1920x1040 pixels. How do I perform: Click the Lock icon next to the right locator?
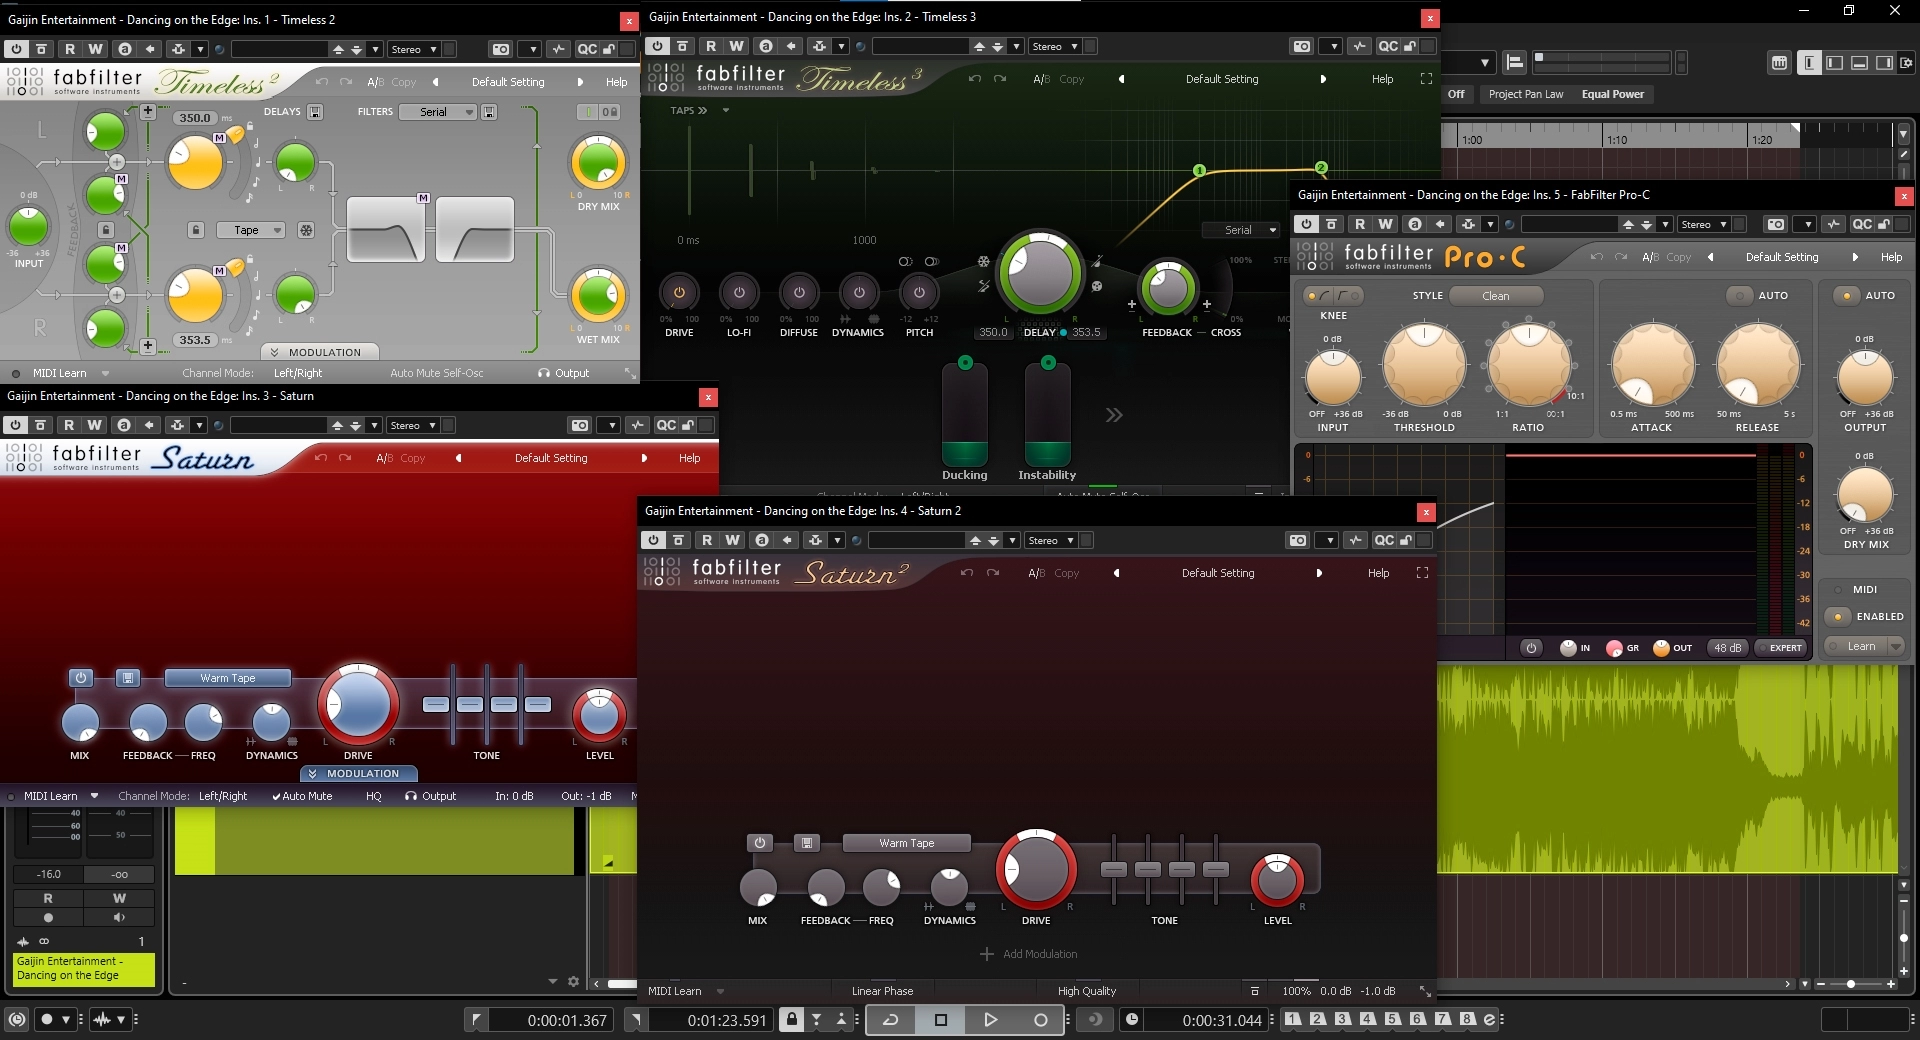click(792, 1020)
